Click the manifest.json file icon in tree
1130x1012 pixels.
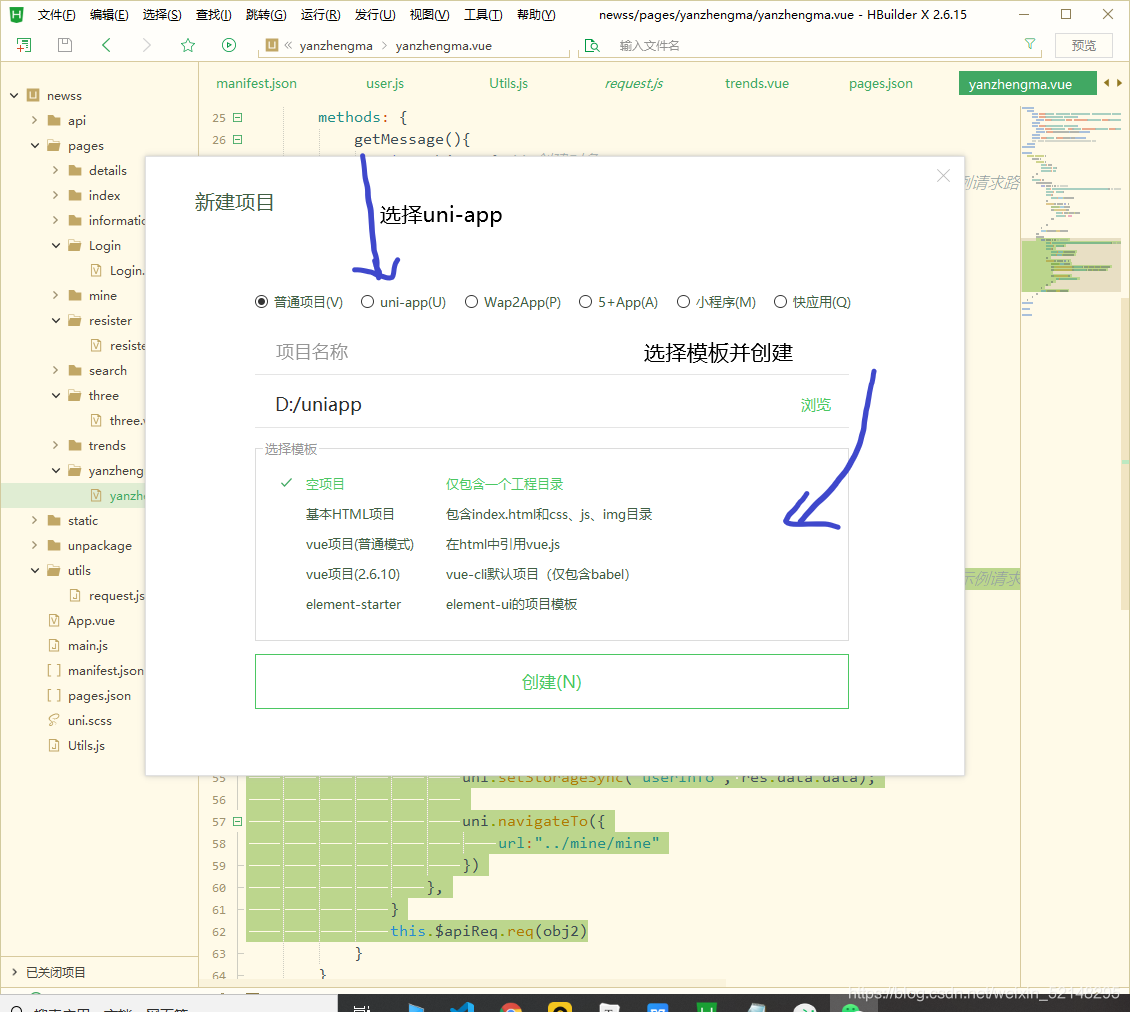click(54, 670)
